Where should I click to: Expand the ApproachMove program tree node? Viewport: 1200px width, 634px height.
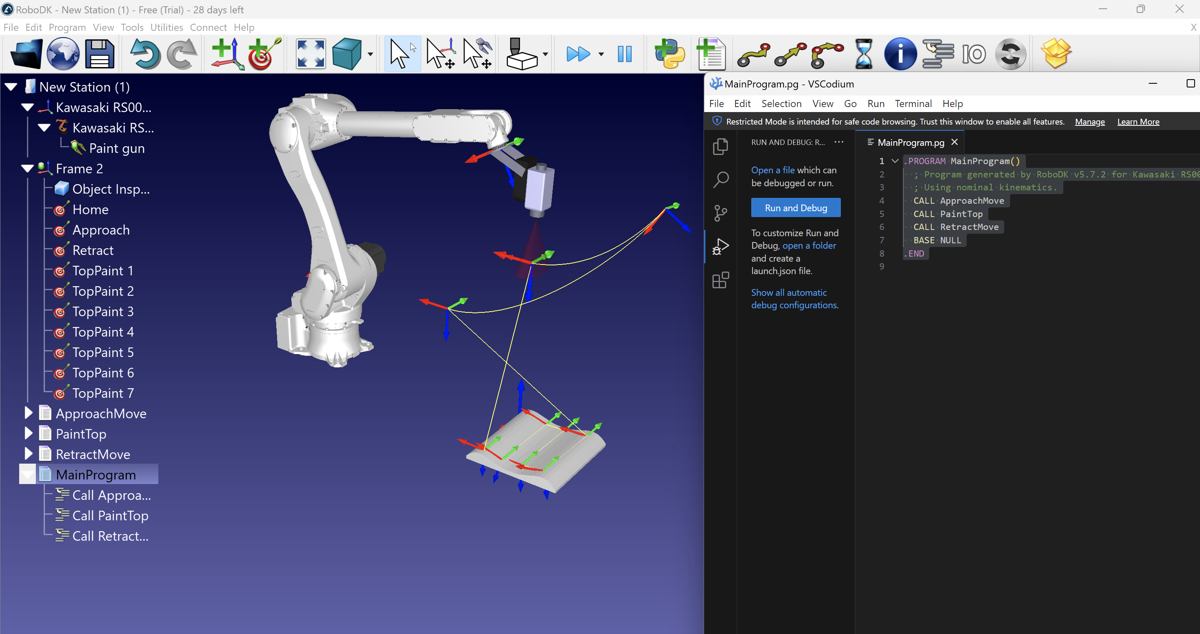click(28, 413)
